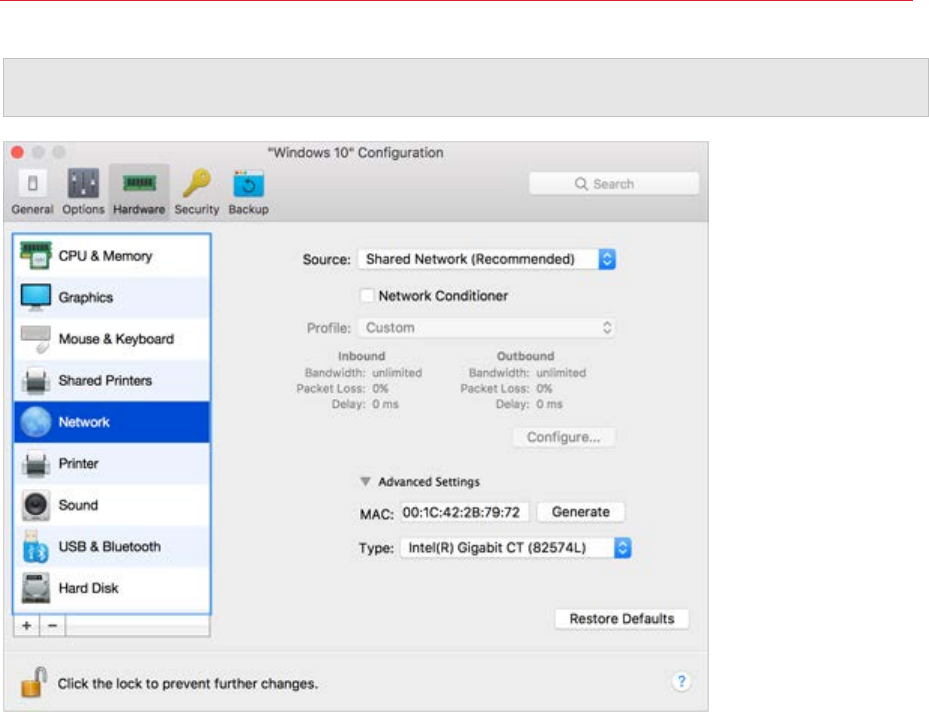The image size is (929, 712).
Task: Select Mouse & Keyboard in the list
Action: click(x=112, y=339)
